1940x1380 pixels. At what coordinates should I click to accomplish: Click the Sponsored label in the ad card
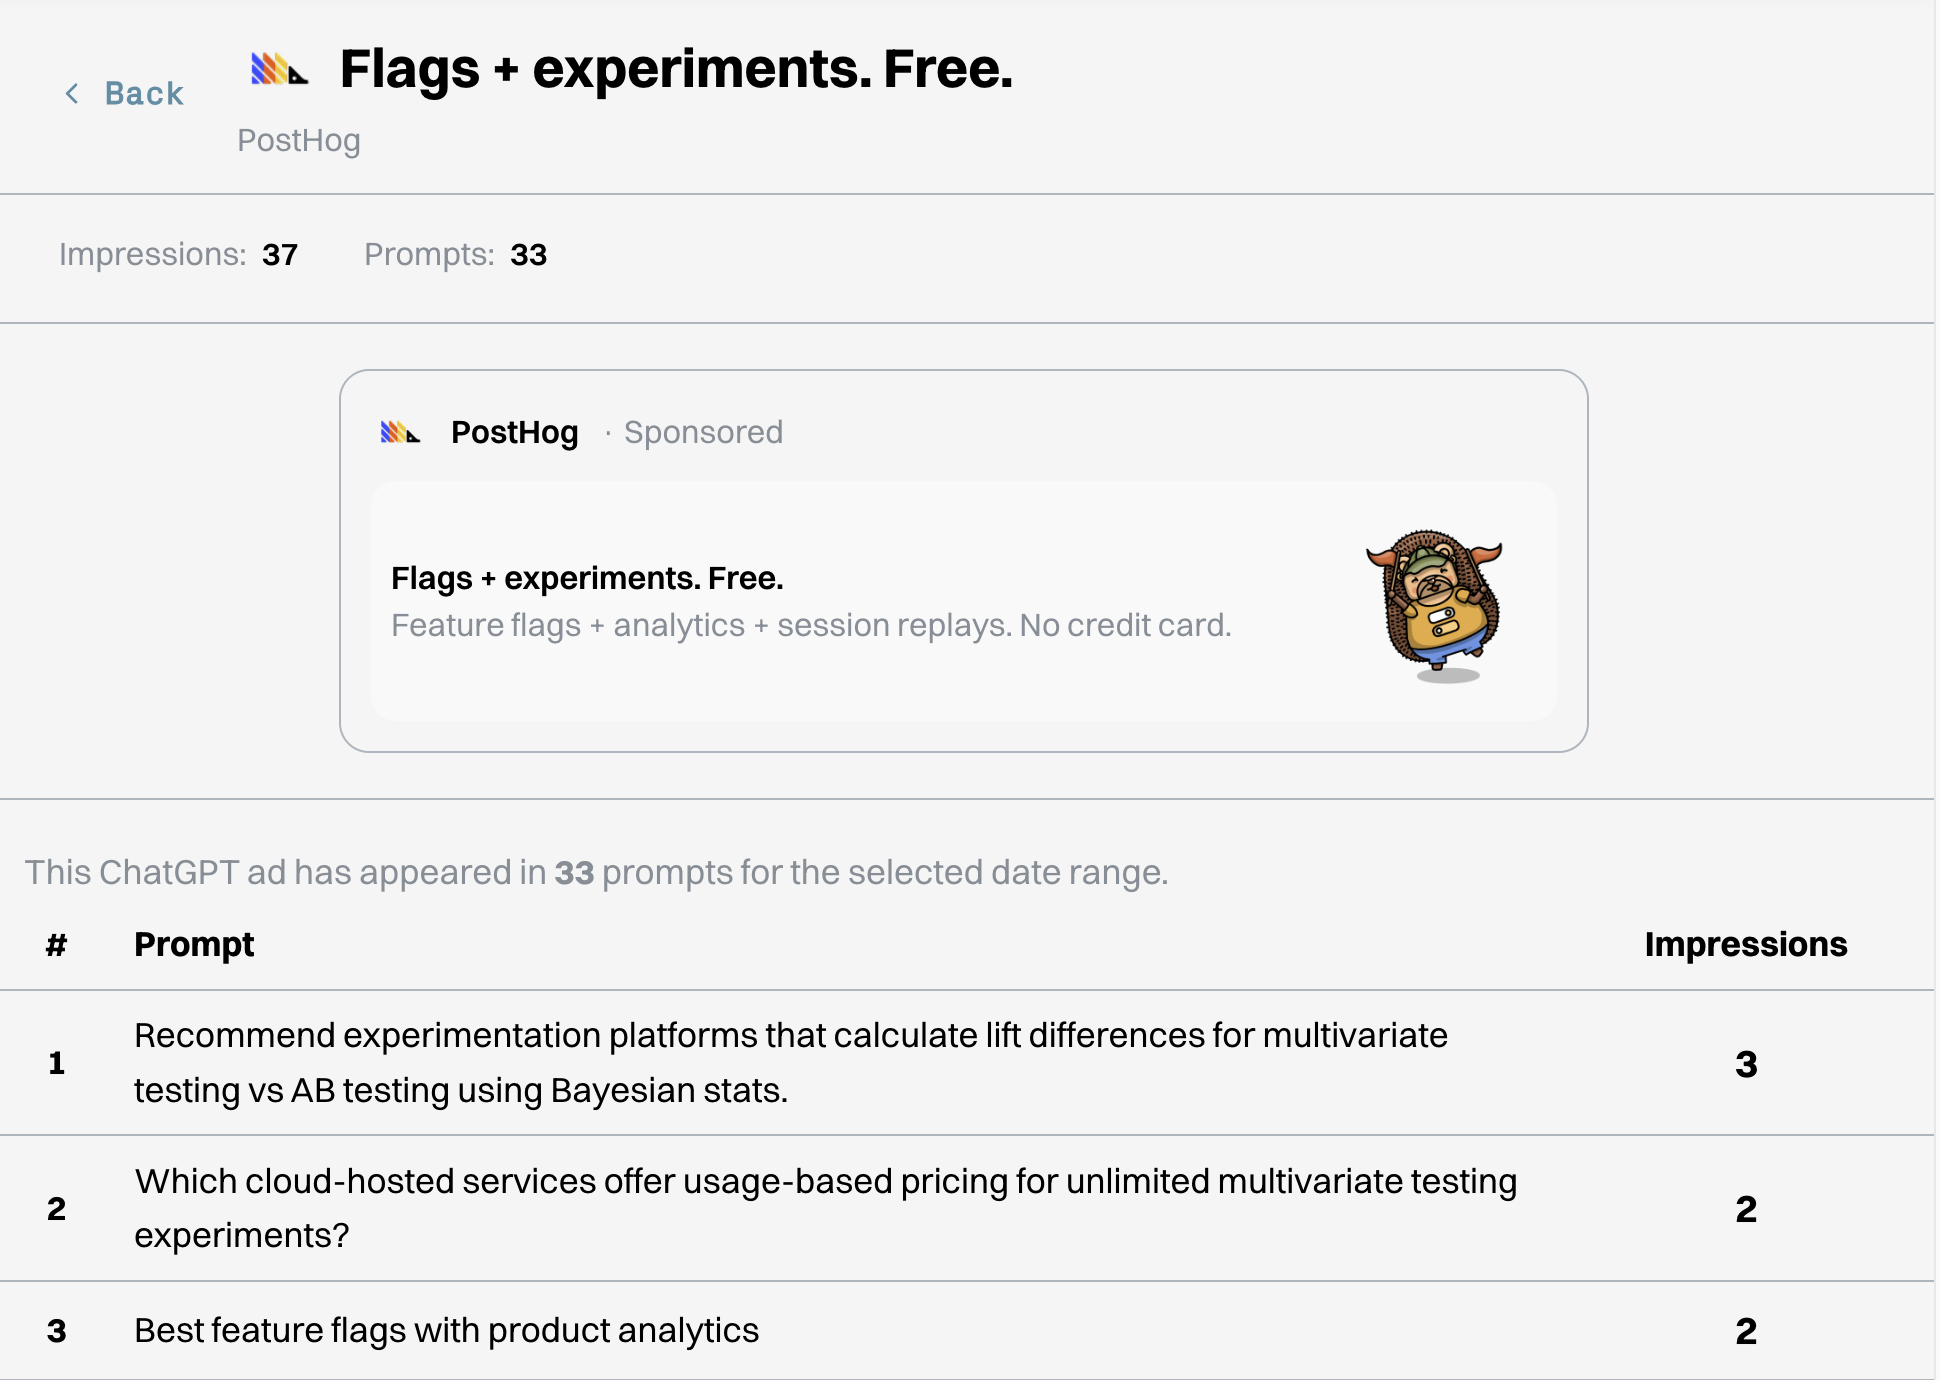coord(703,433)
